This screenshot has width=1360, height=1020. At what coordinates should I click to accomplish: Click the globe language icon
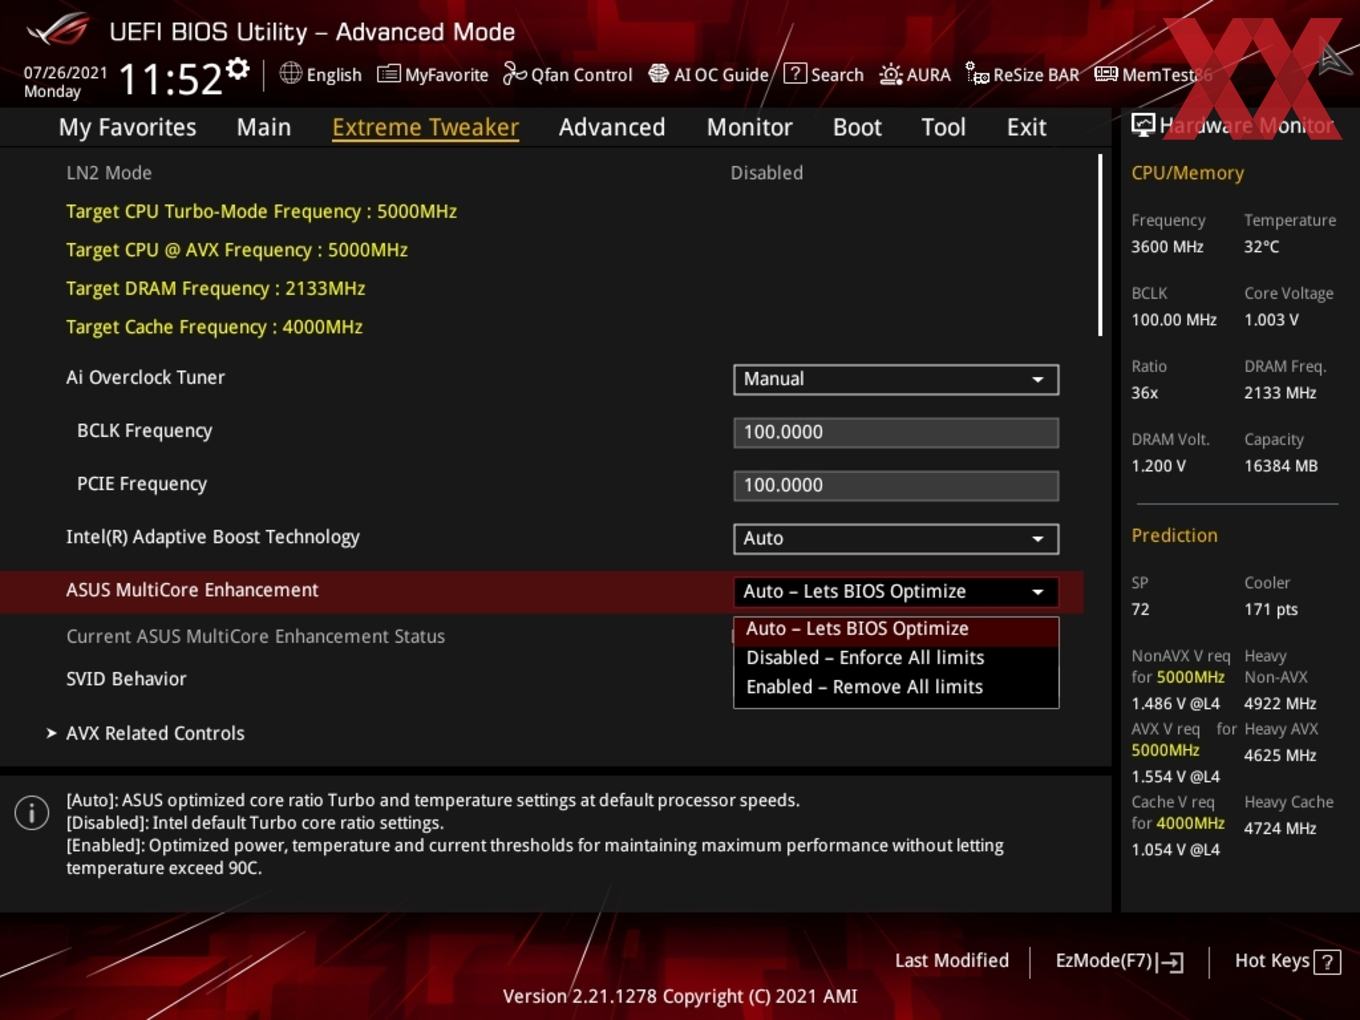pyautogui.click(x=290, y=73)
